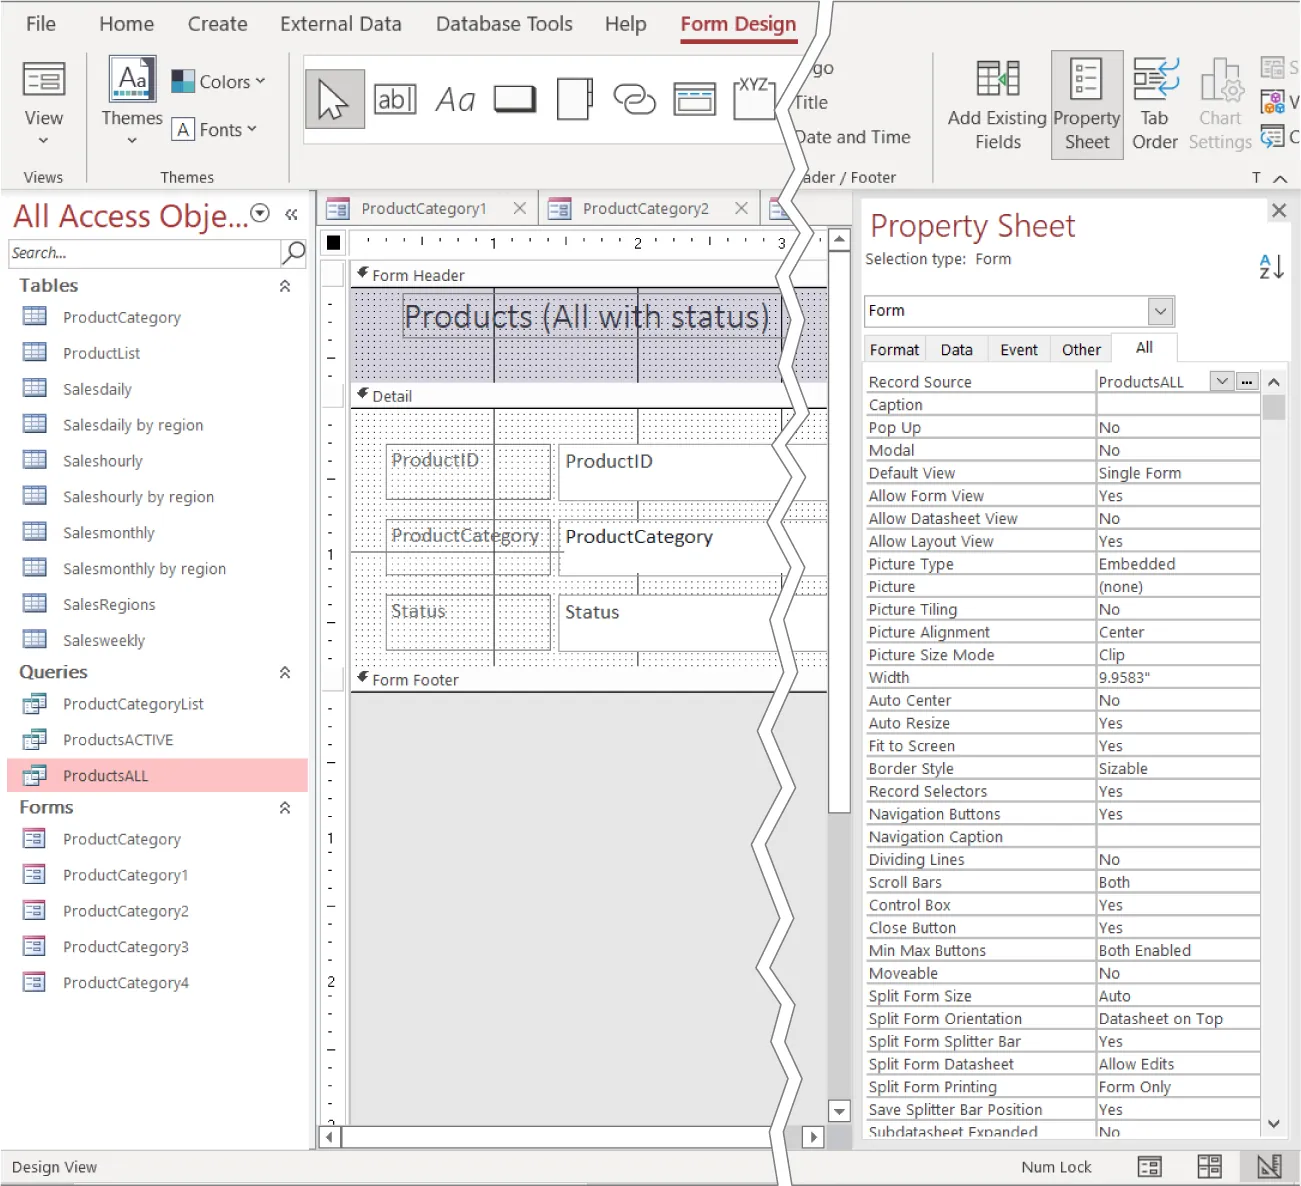Open the Tab Order dialog
Screen dimensions: 1301x1186
1155,105
